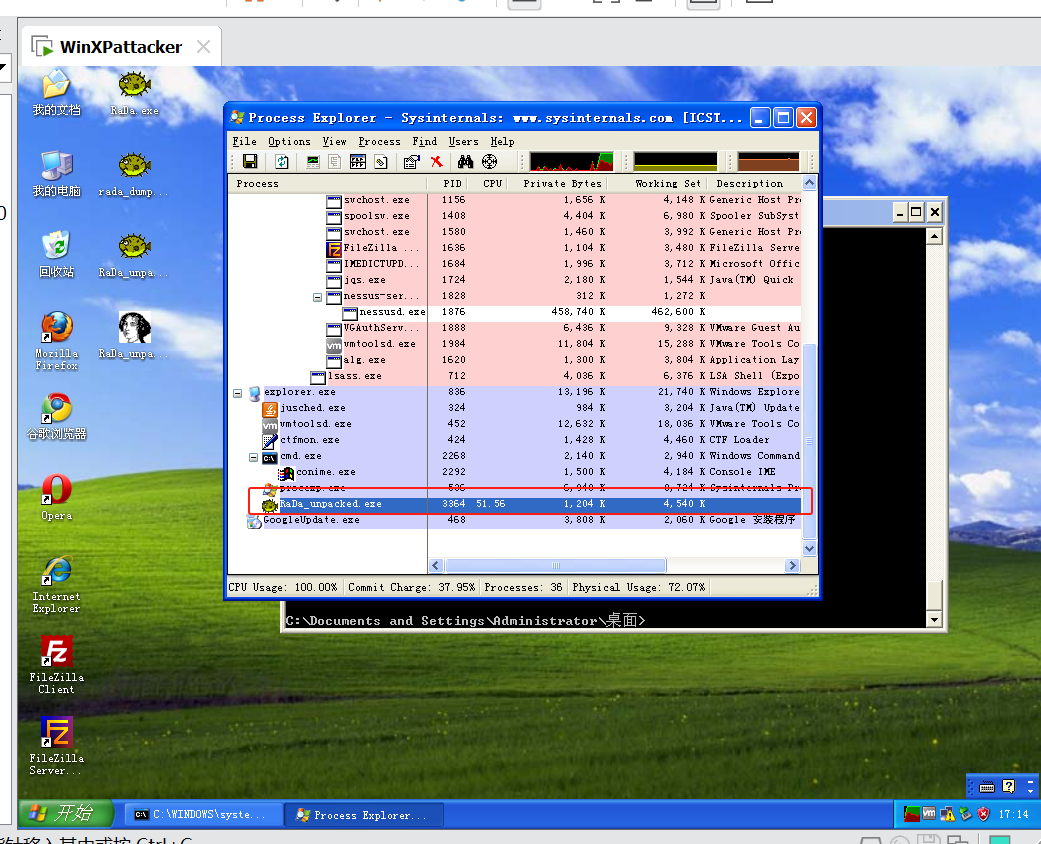Screen dimensions: 1041x844
Task: Click the Refresh Now toolbar icon
Action: tap(282, 161)
